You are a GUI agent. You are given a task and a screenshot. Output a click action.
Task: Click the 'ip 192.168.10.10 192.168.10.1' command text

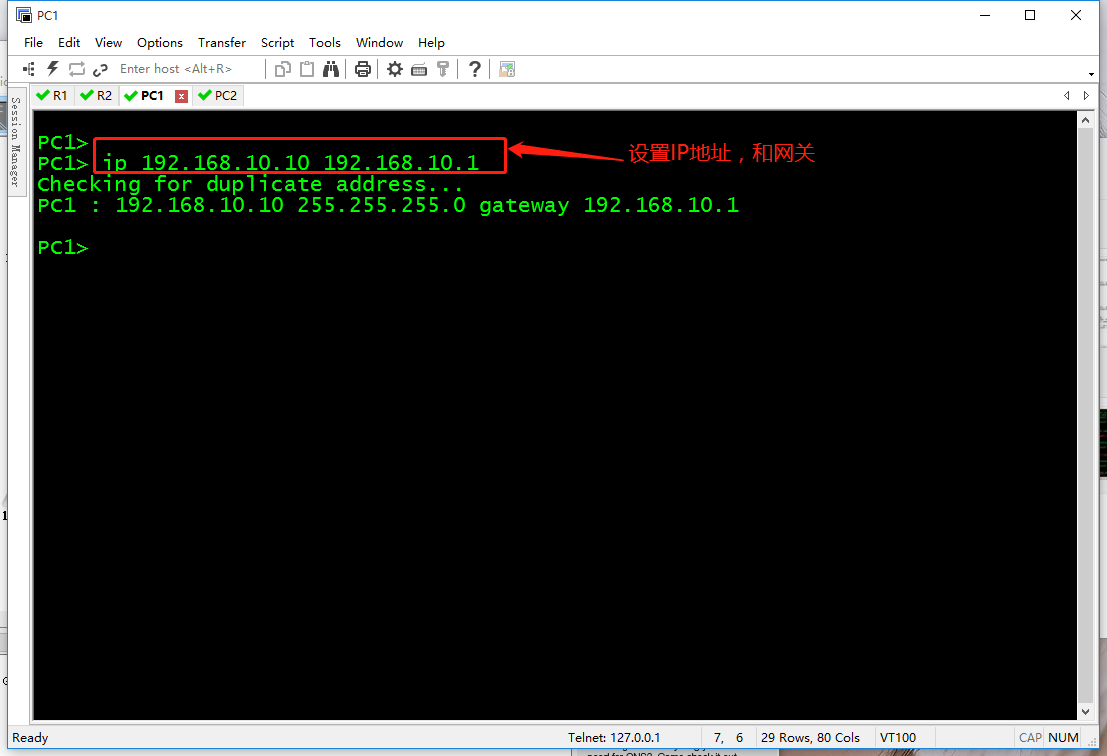291,163
